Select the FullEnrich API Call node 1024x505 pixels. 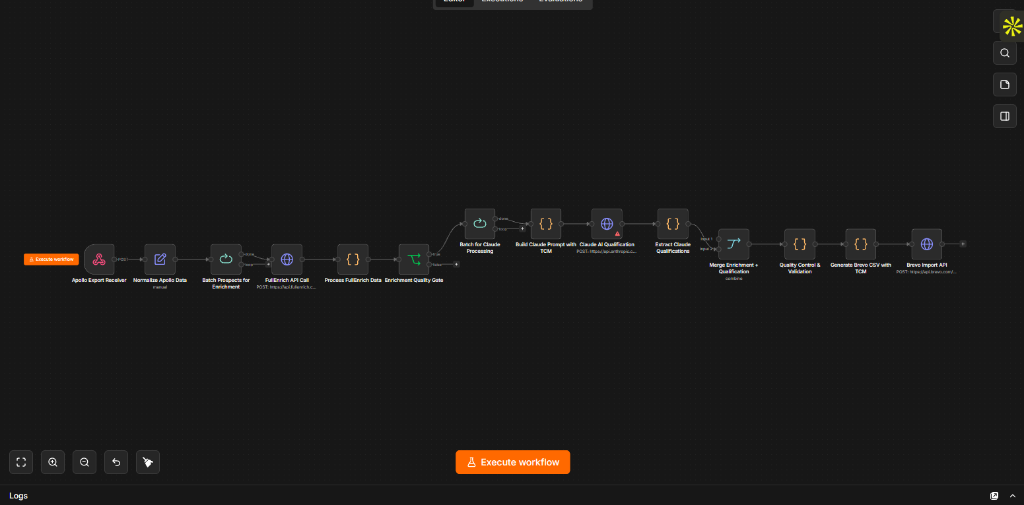click(x=287, y=259)
